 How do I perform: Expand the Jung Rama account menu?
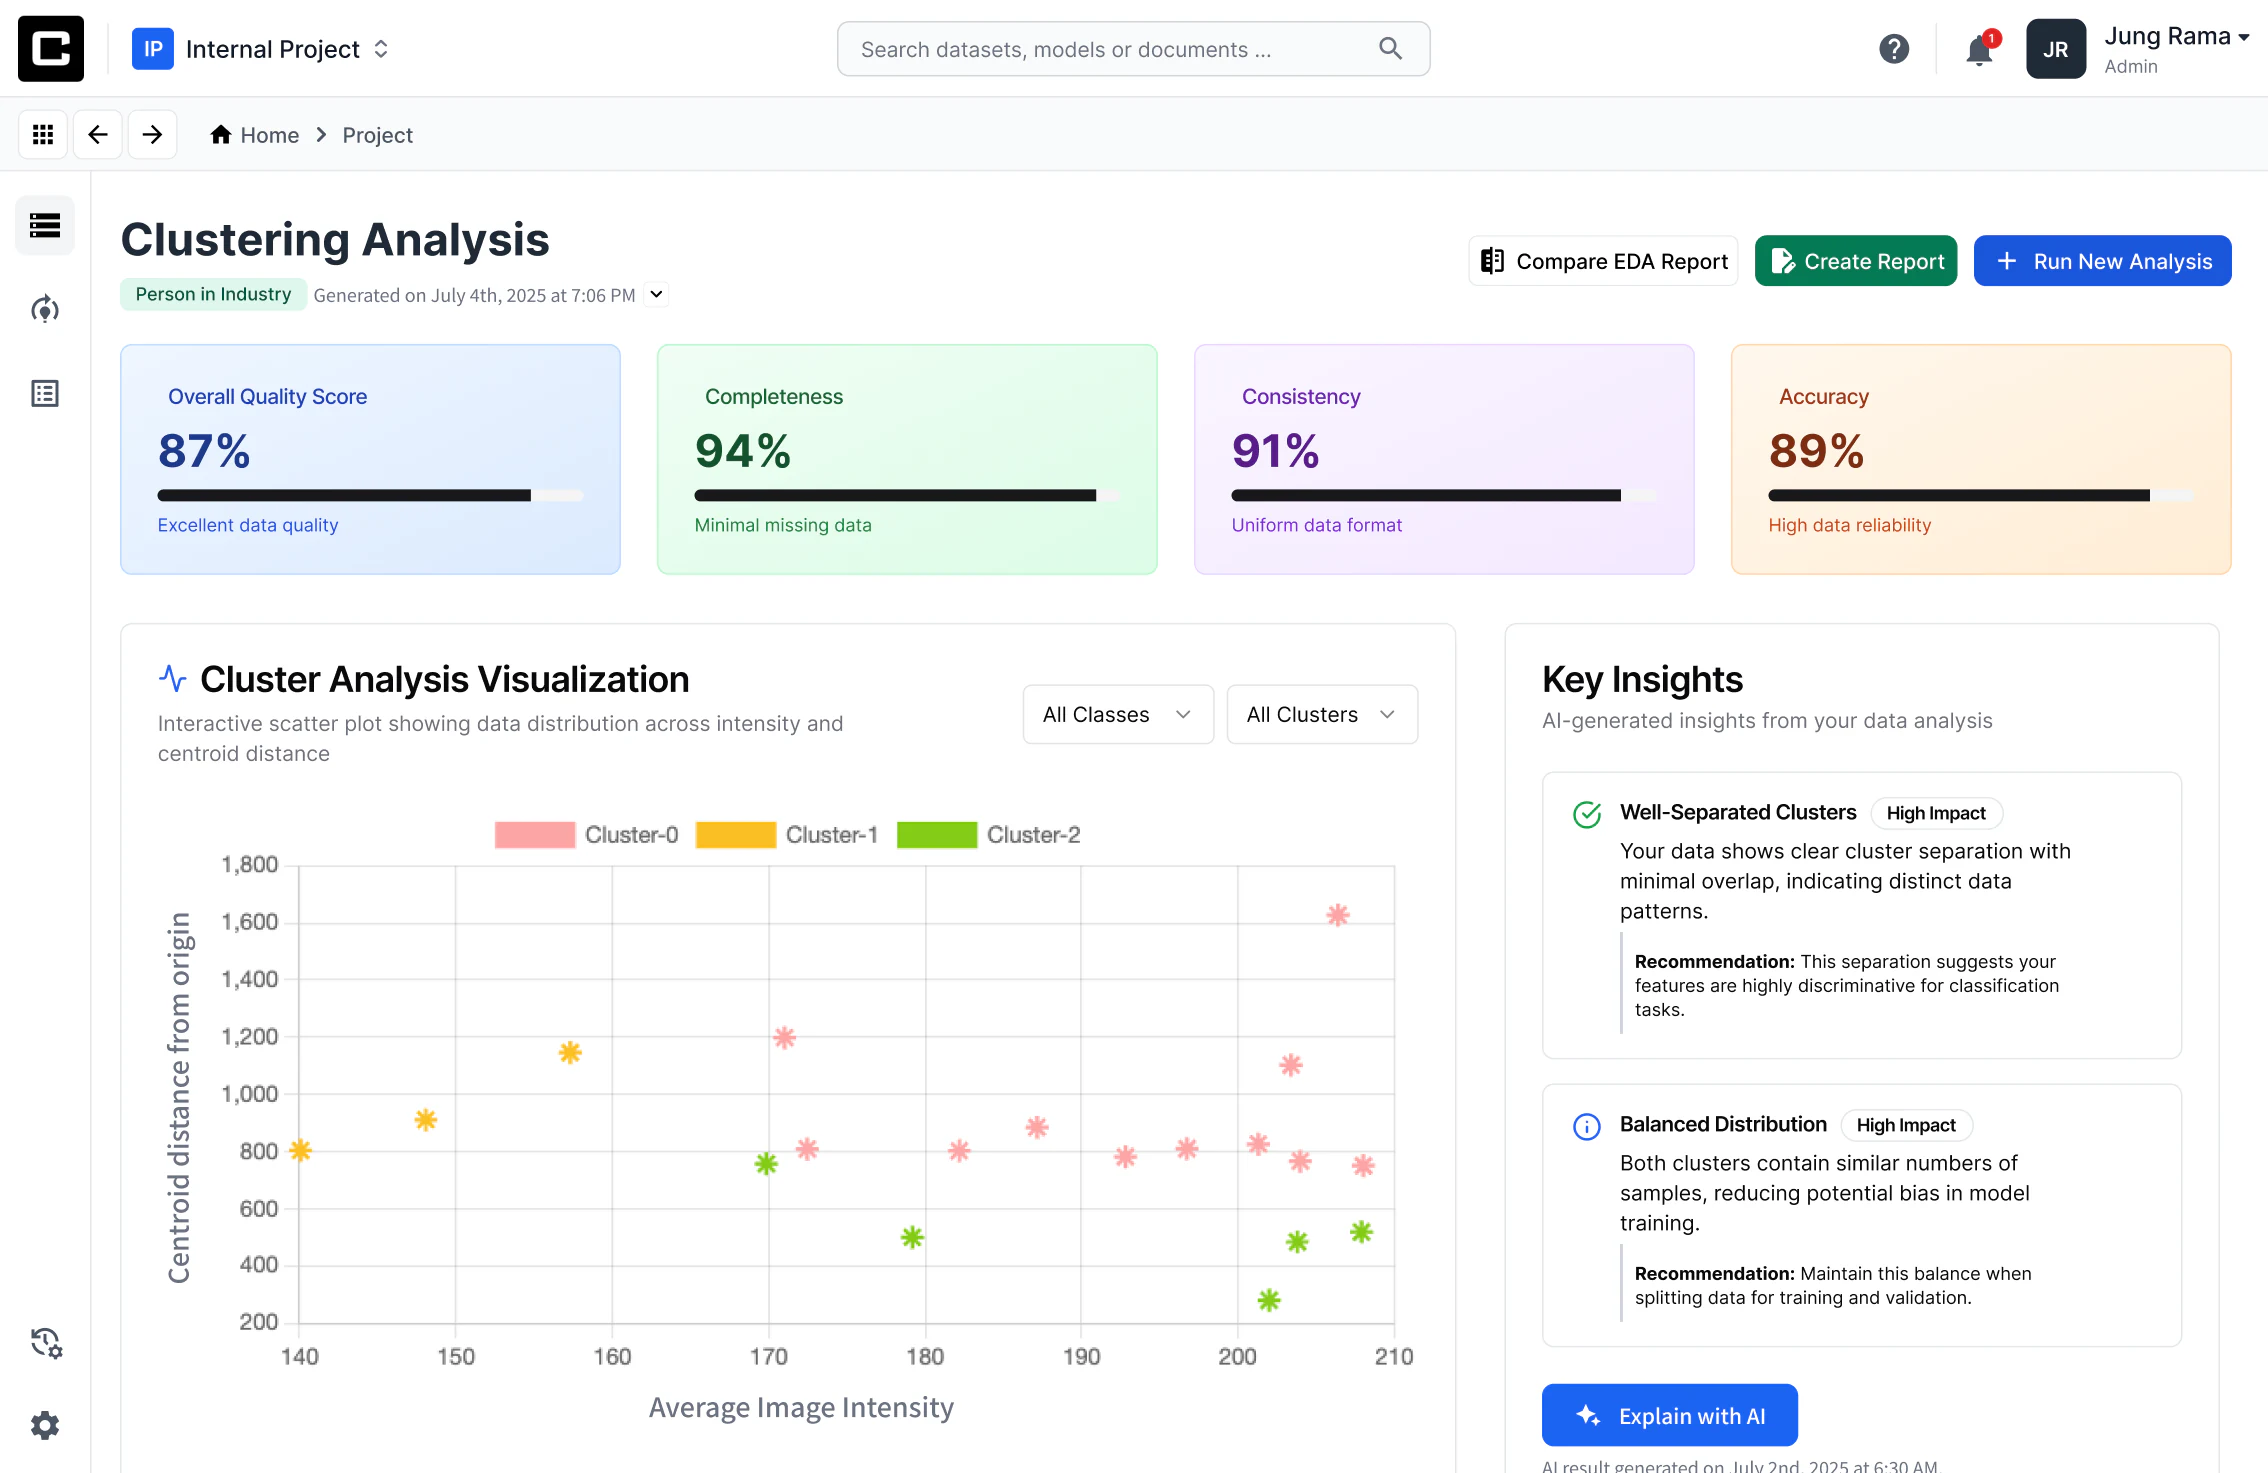tap(2177, 49)
